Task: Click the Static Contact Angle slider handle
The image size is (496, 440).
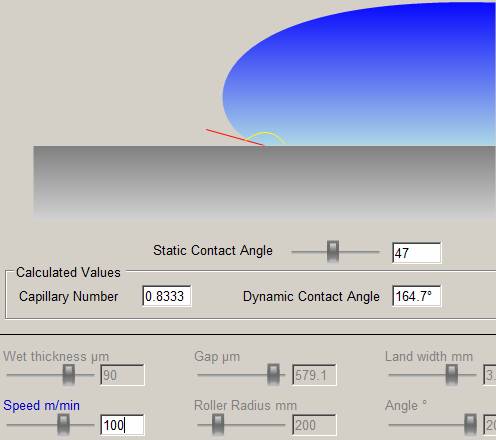Action: tap(332, 251)
